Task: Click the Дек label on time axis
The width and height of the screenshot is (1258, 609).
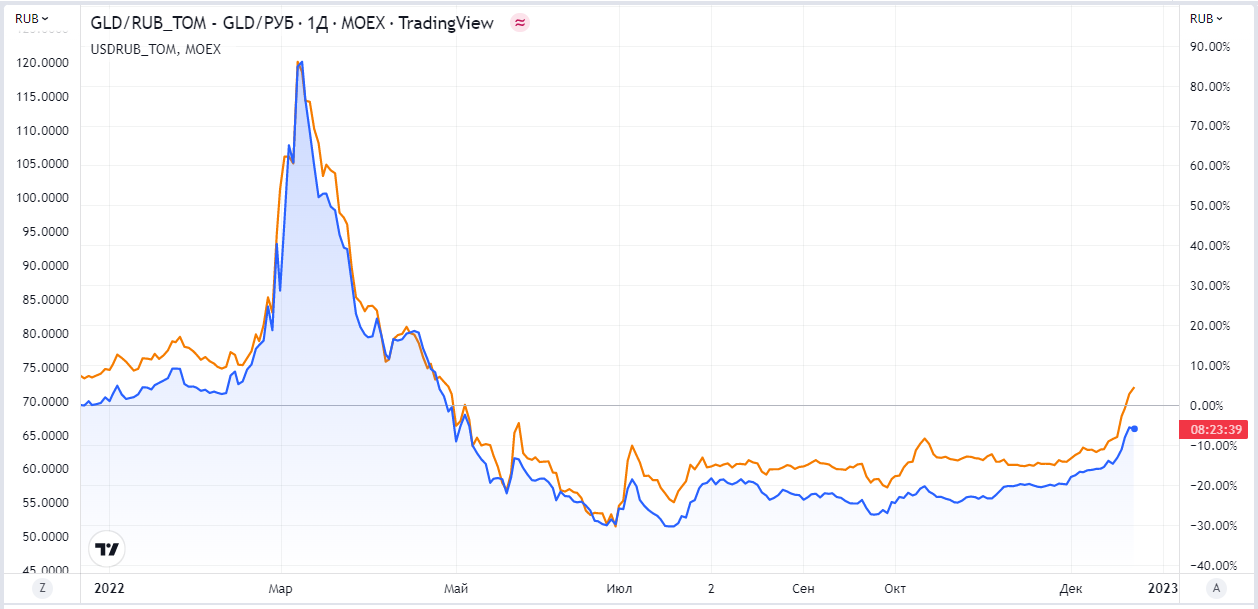Action: pyautogui.click(x=1071, y=588)
